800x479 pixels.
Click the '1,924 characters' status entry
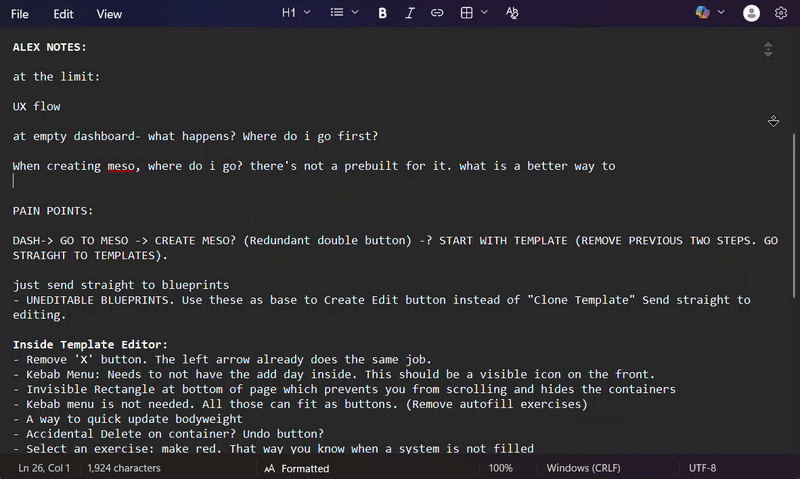pyautogui.click(x=124, y=468)
